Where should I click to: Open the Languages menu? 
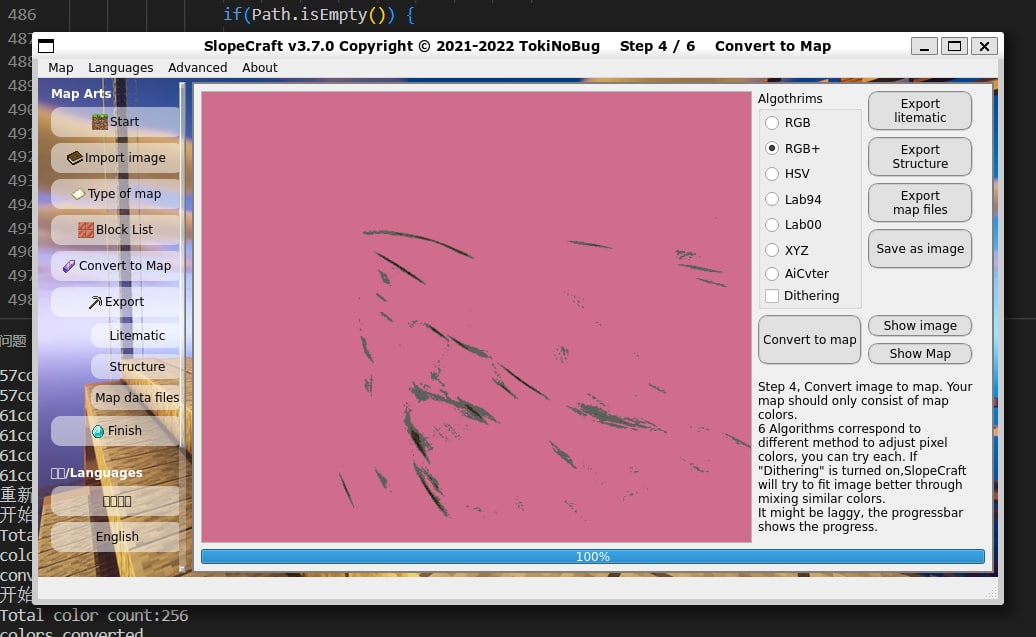pyautogui.click(x=120, y=67)
